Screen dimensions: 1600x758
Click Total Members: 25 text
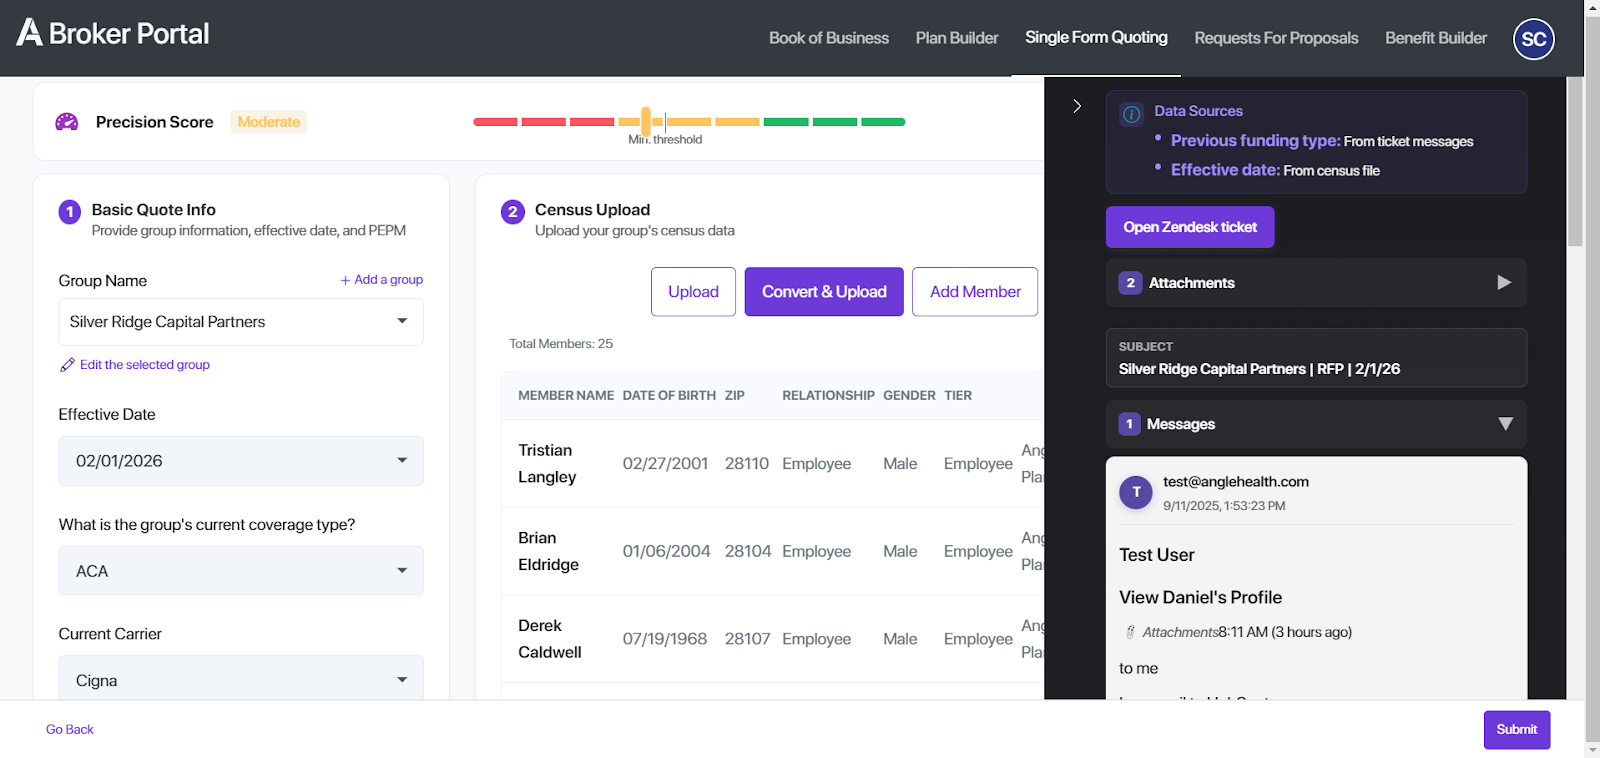tap(561, 344)
